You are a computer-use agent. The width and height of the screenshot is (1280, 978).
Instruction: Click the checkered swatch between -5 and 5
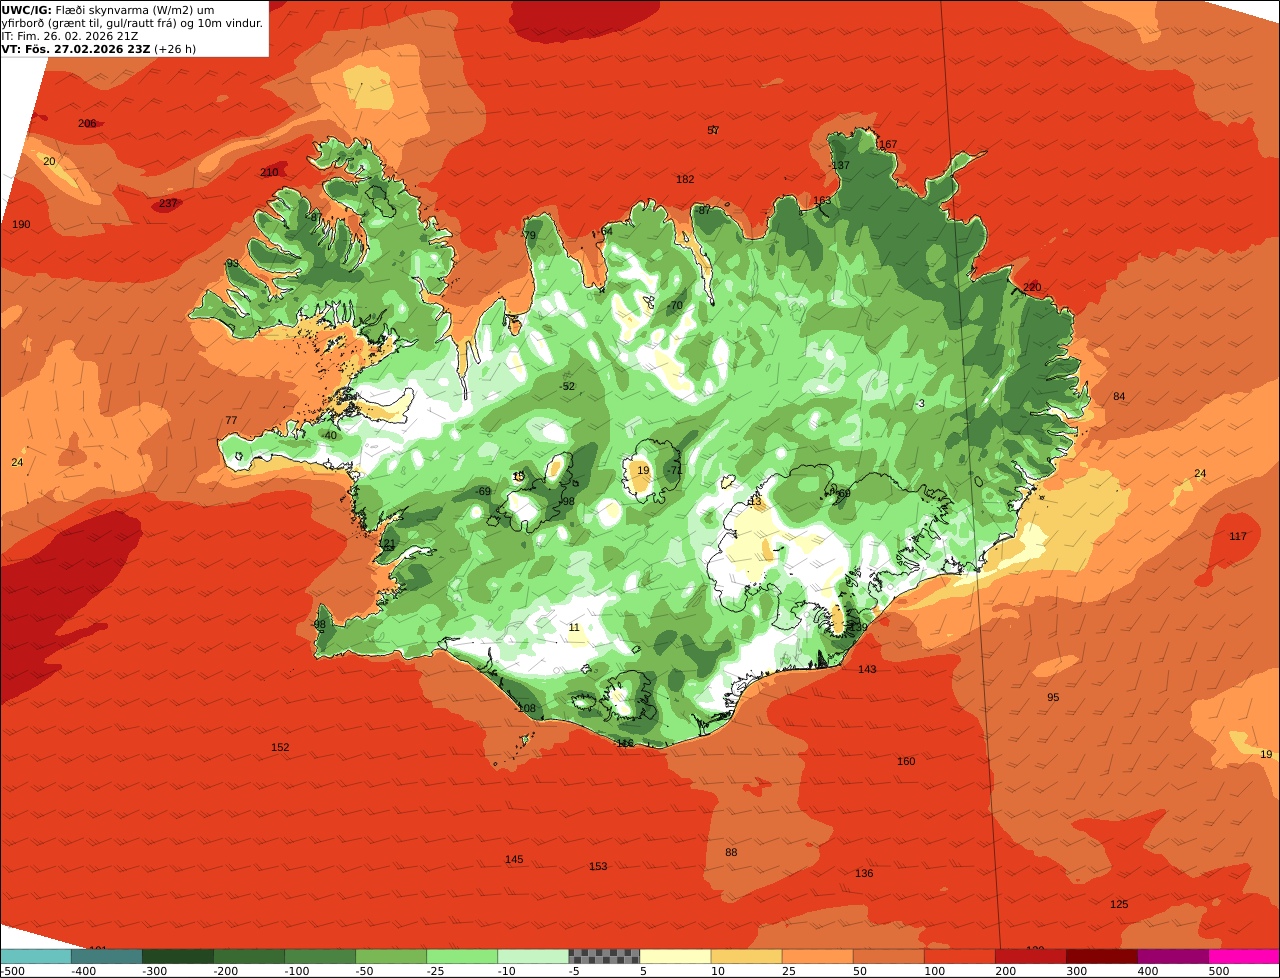pyautogui.click(x=604, y=956)
